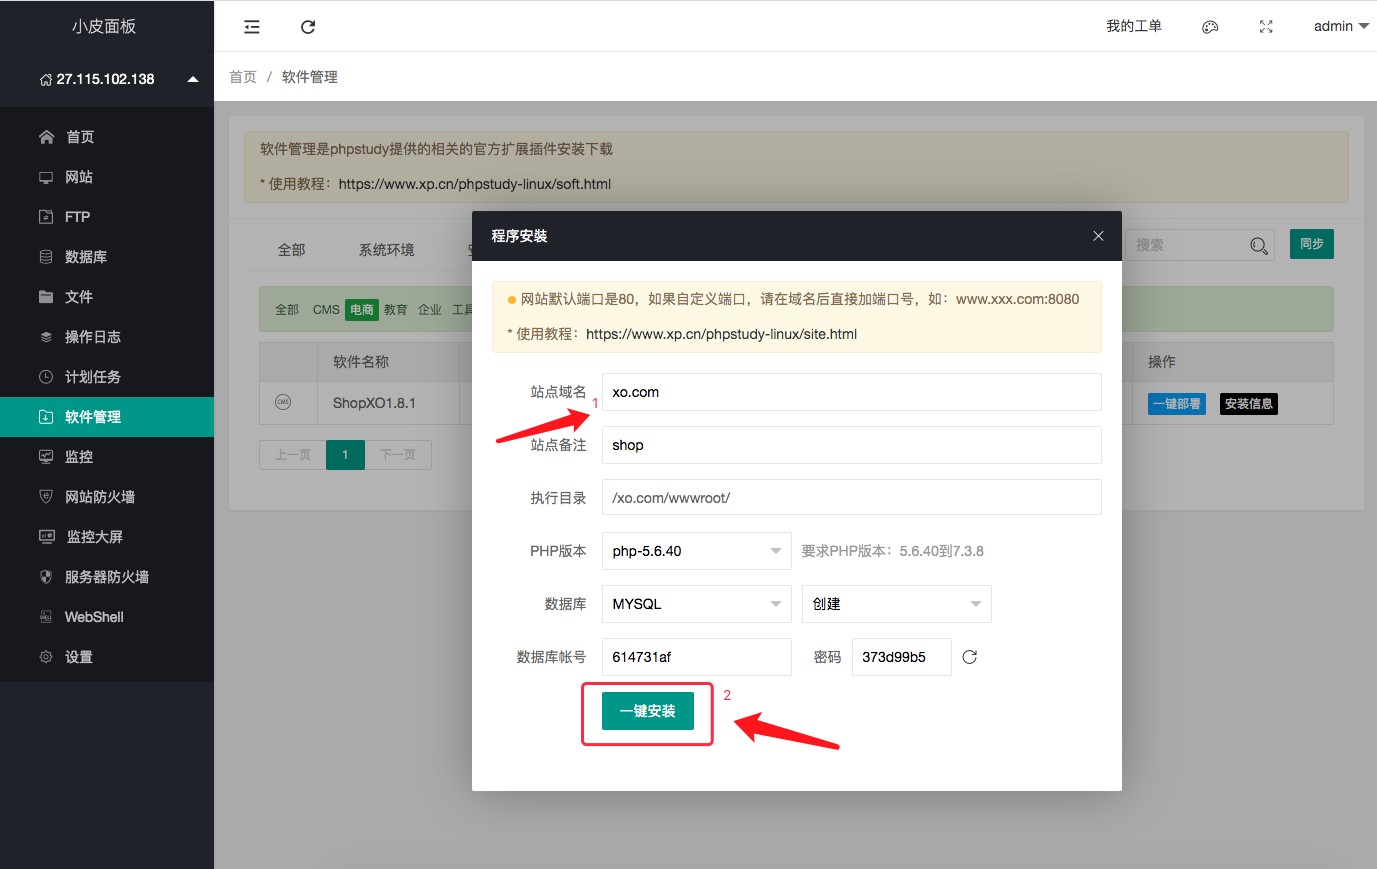Open the 创建 database option dropdown
1377x869 pixels.
(896, 604)
